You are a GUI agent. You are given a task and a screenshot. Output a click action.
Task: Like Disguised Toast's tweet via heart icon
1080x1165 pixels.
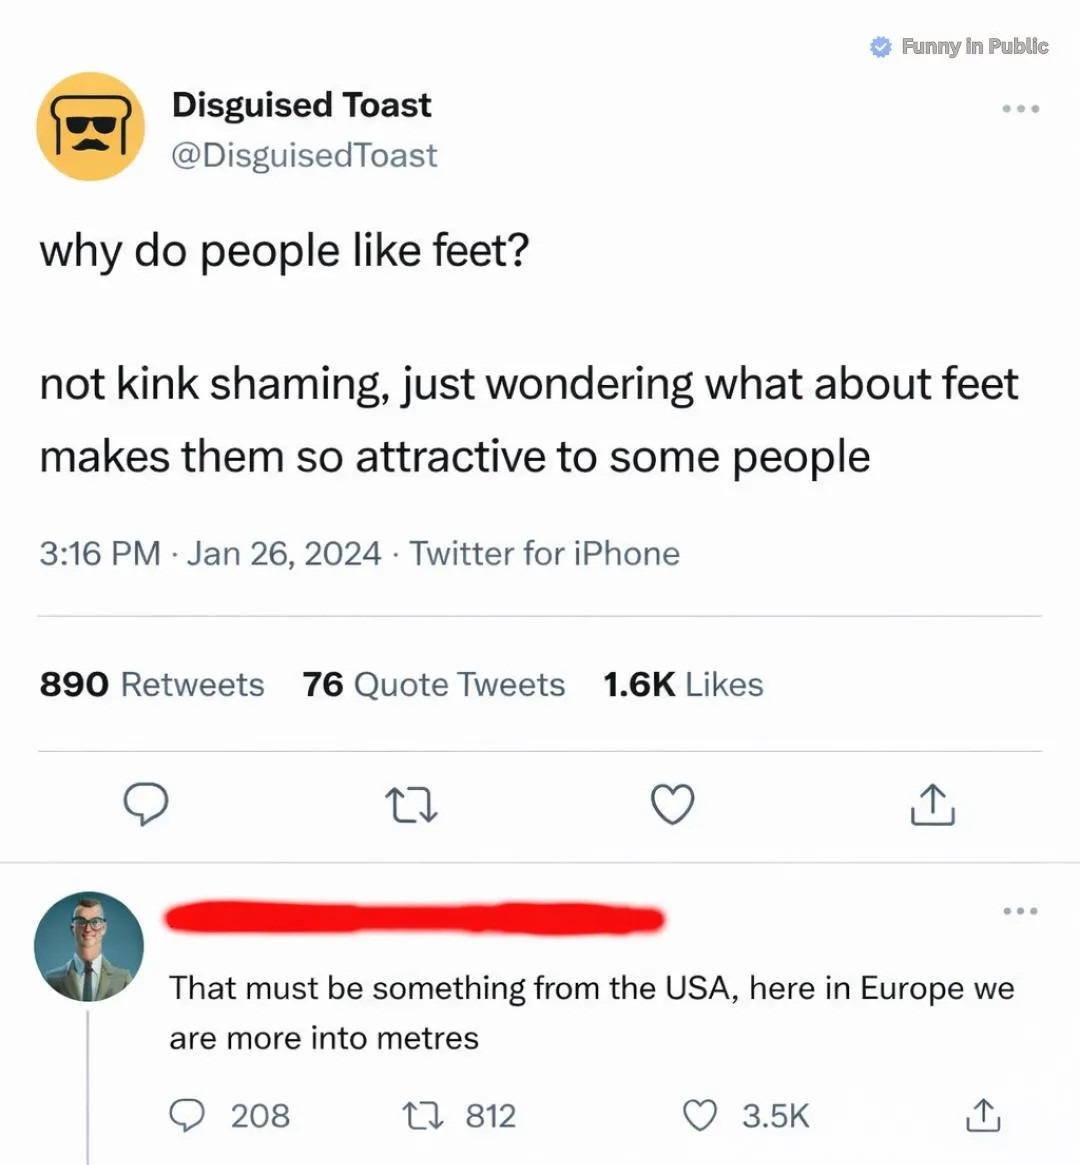(671, 803)
